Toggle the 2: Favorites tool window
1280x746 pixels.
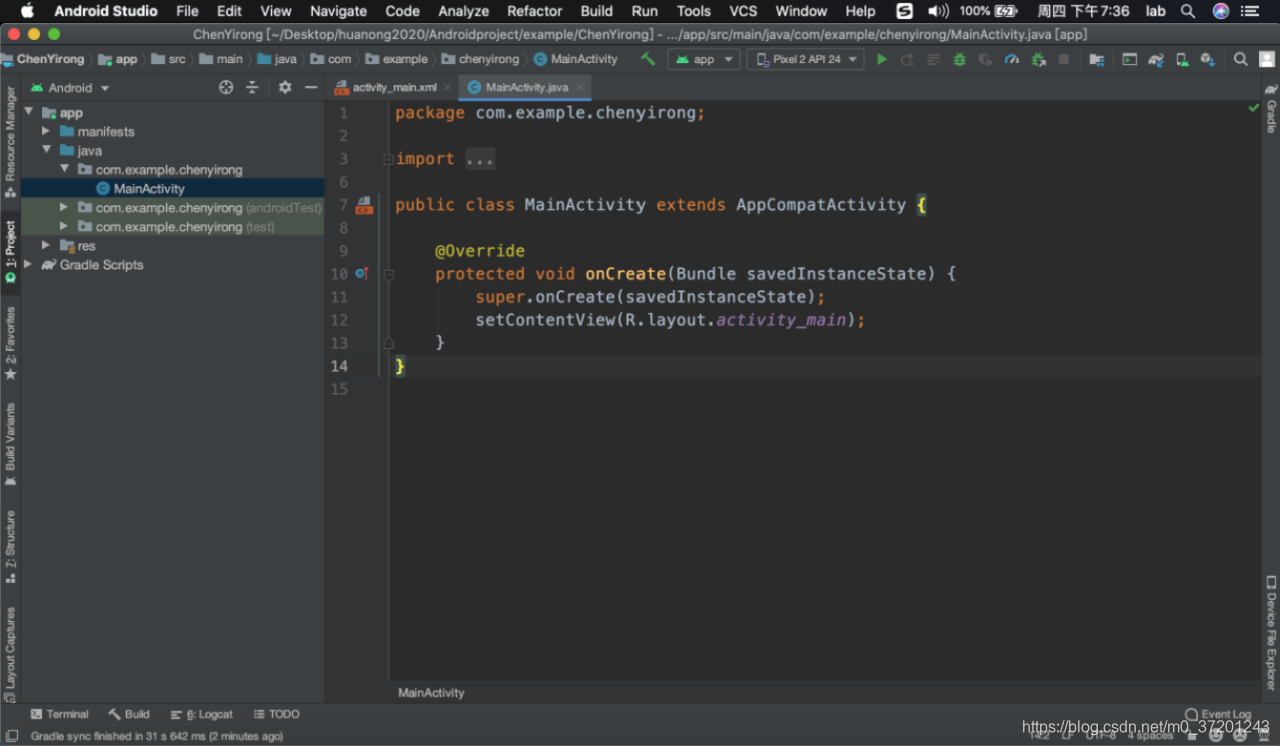(10, 343)
